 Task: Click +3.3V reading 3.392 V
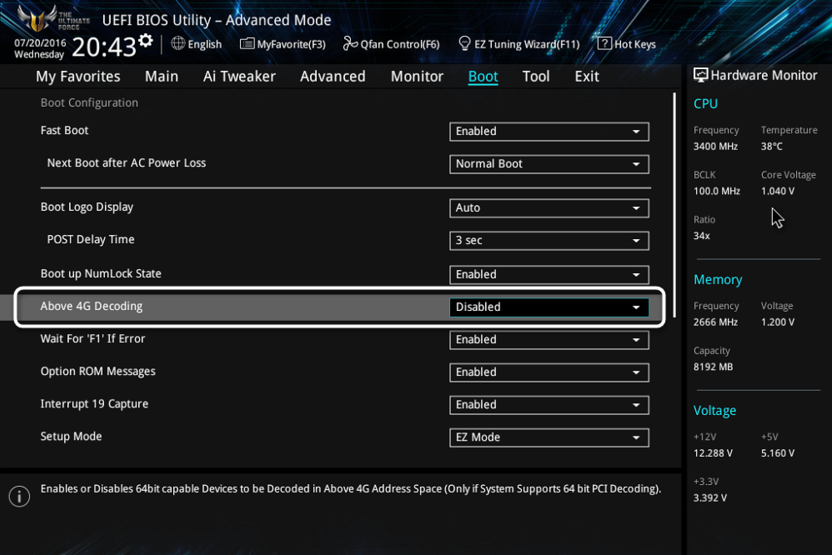pyautogui.click(x=710, y=498)
